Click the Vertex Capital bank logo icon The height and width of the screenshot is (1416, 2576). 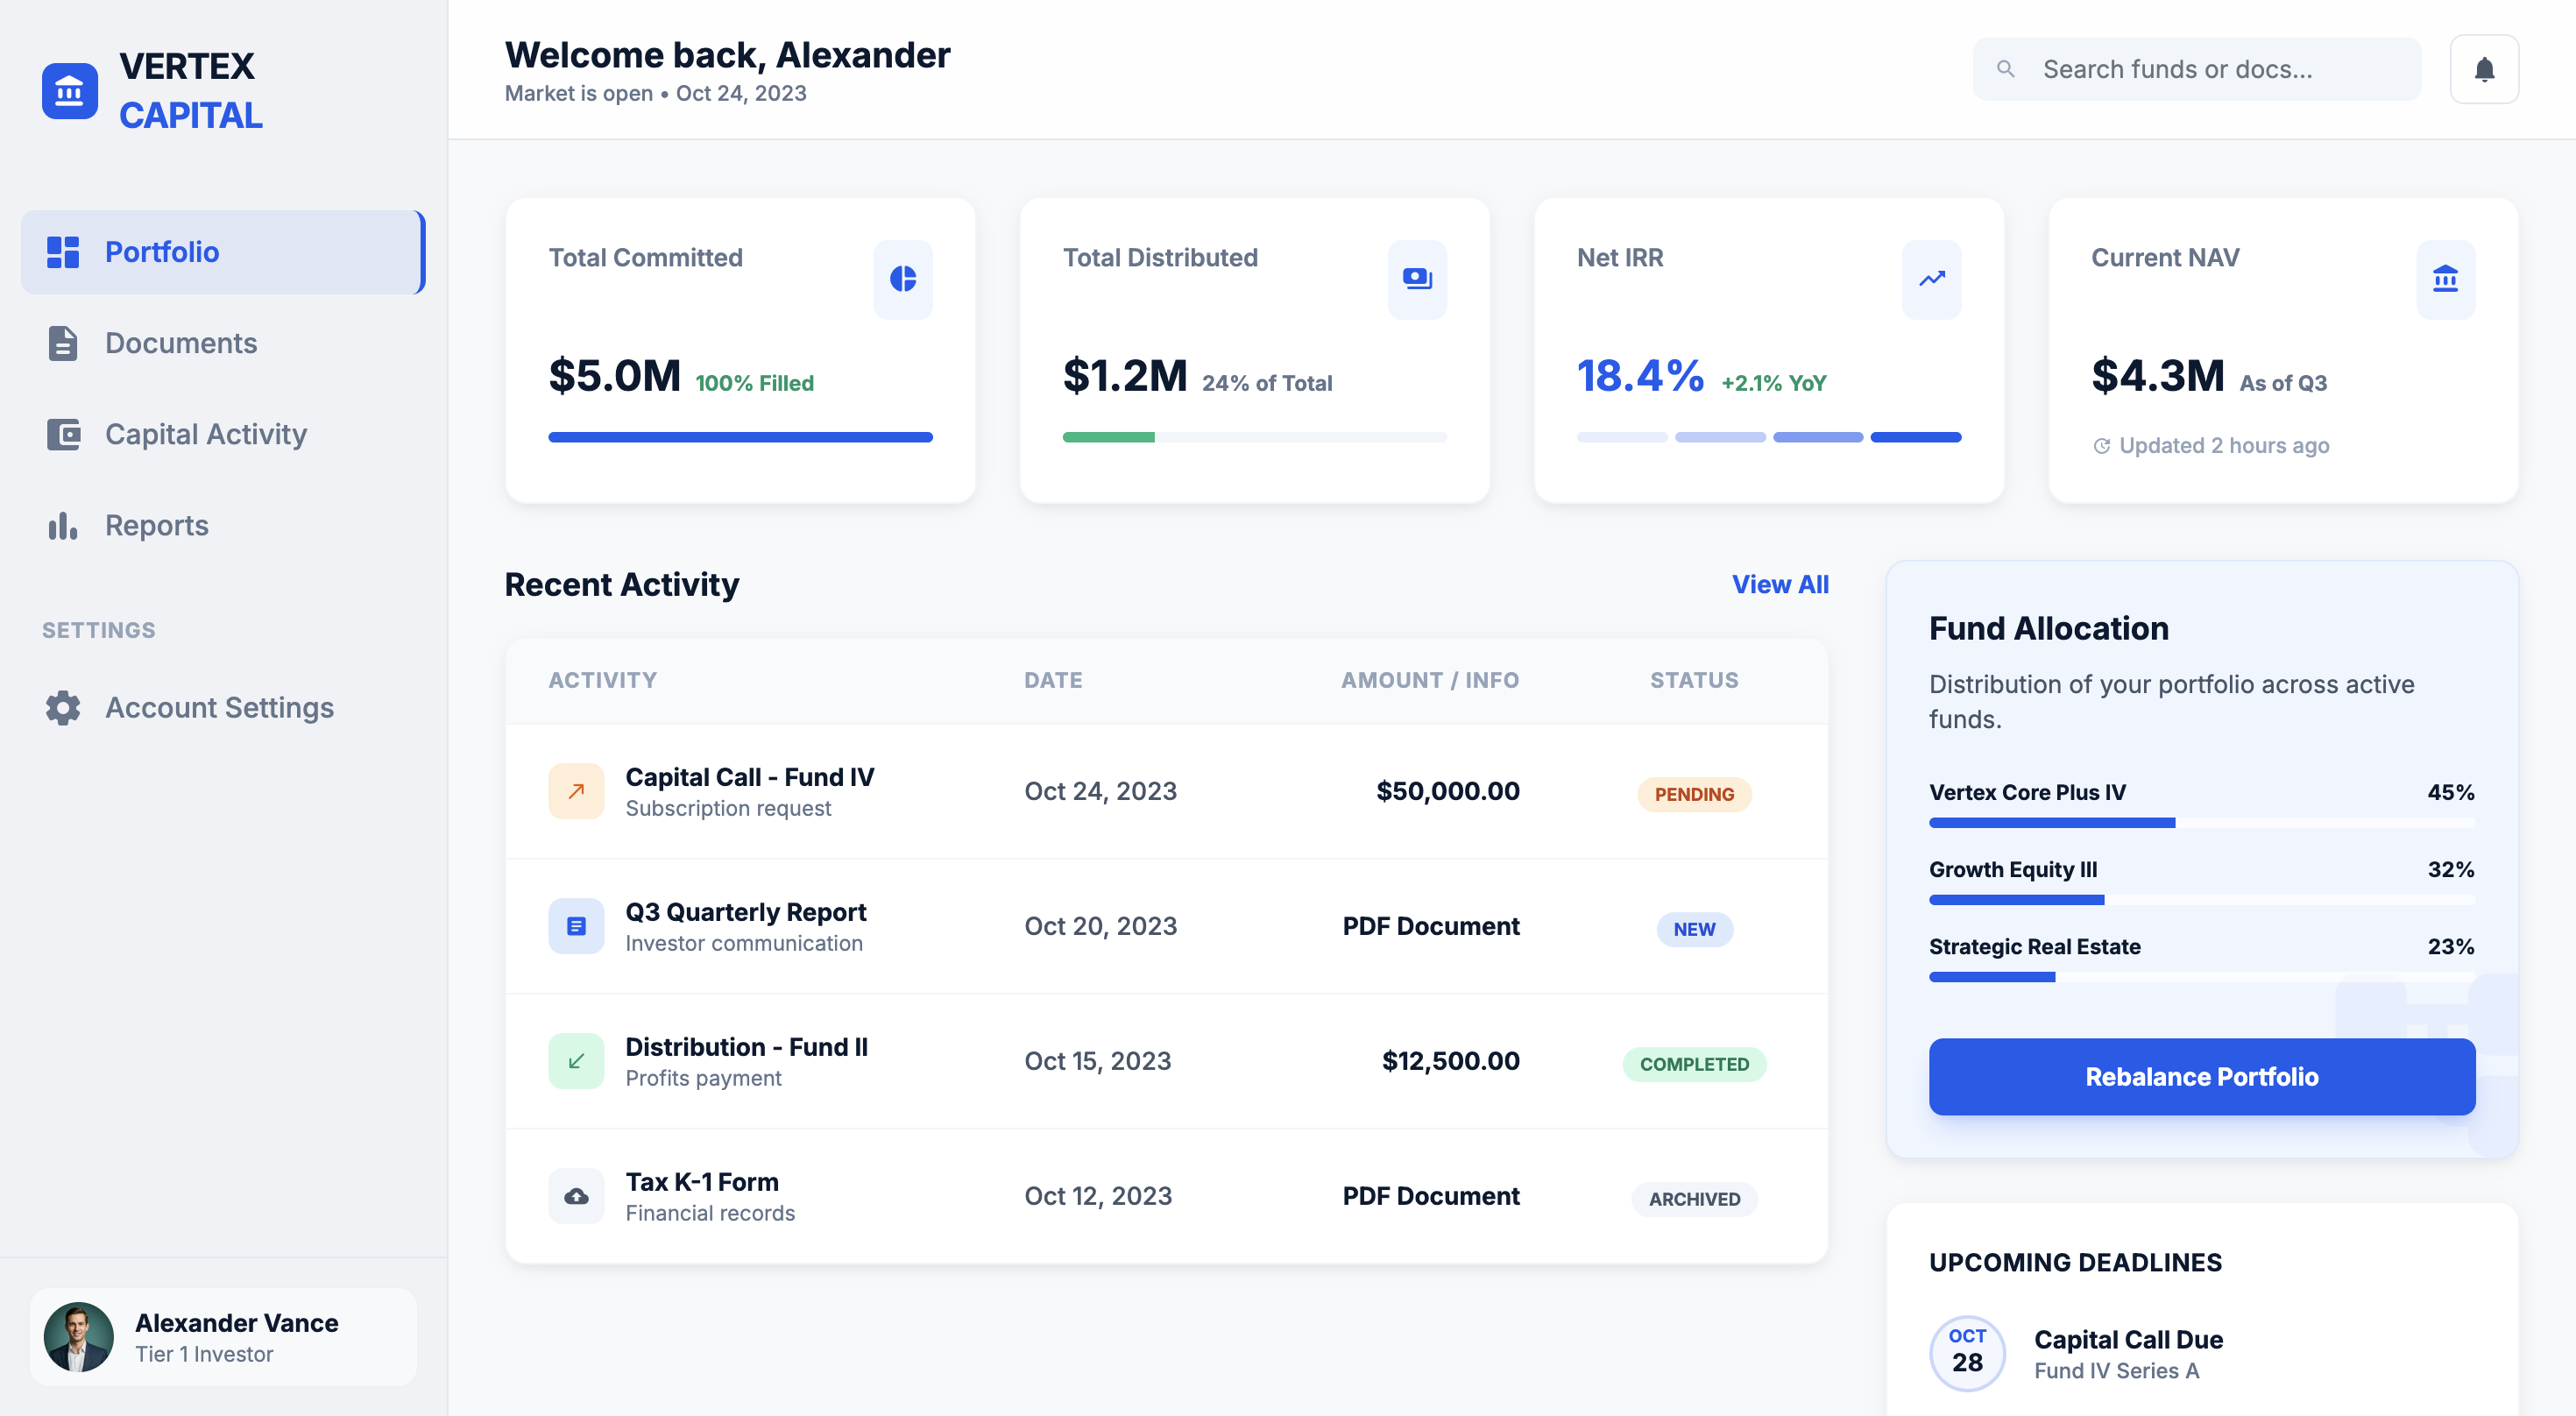69,91
